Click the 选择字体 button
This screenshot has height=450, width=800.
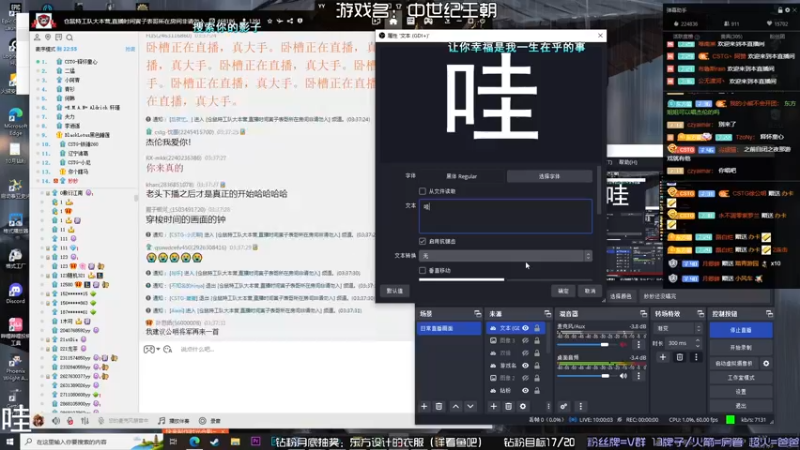[549, 176]
